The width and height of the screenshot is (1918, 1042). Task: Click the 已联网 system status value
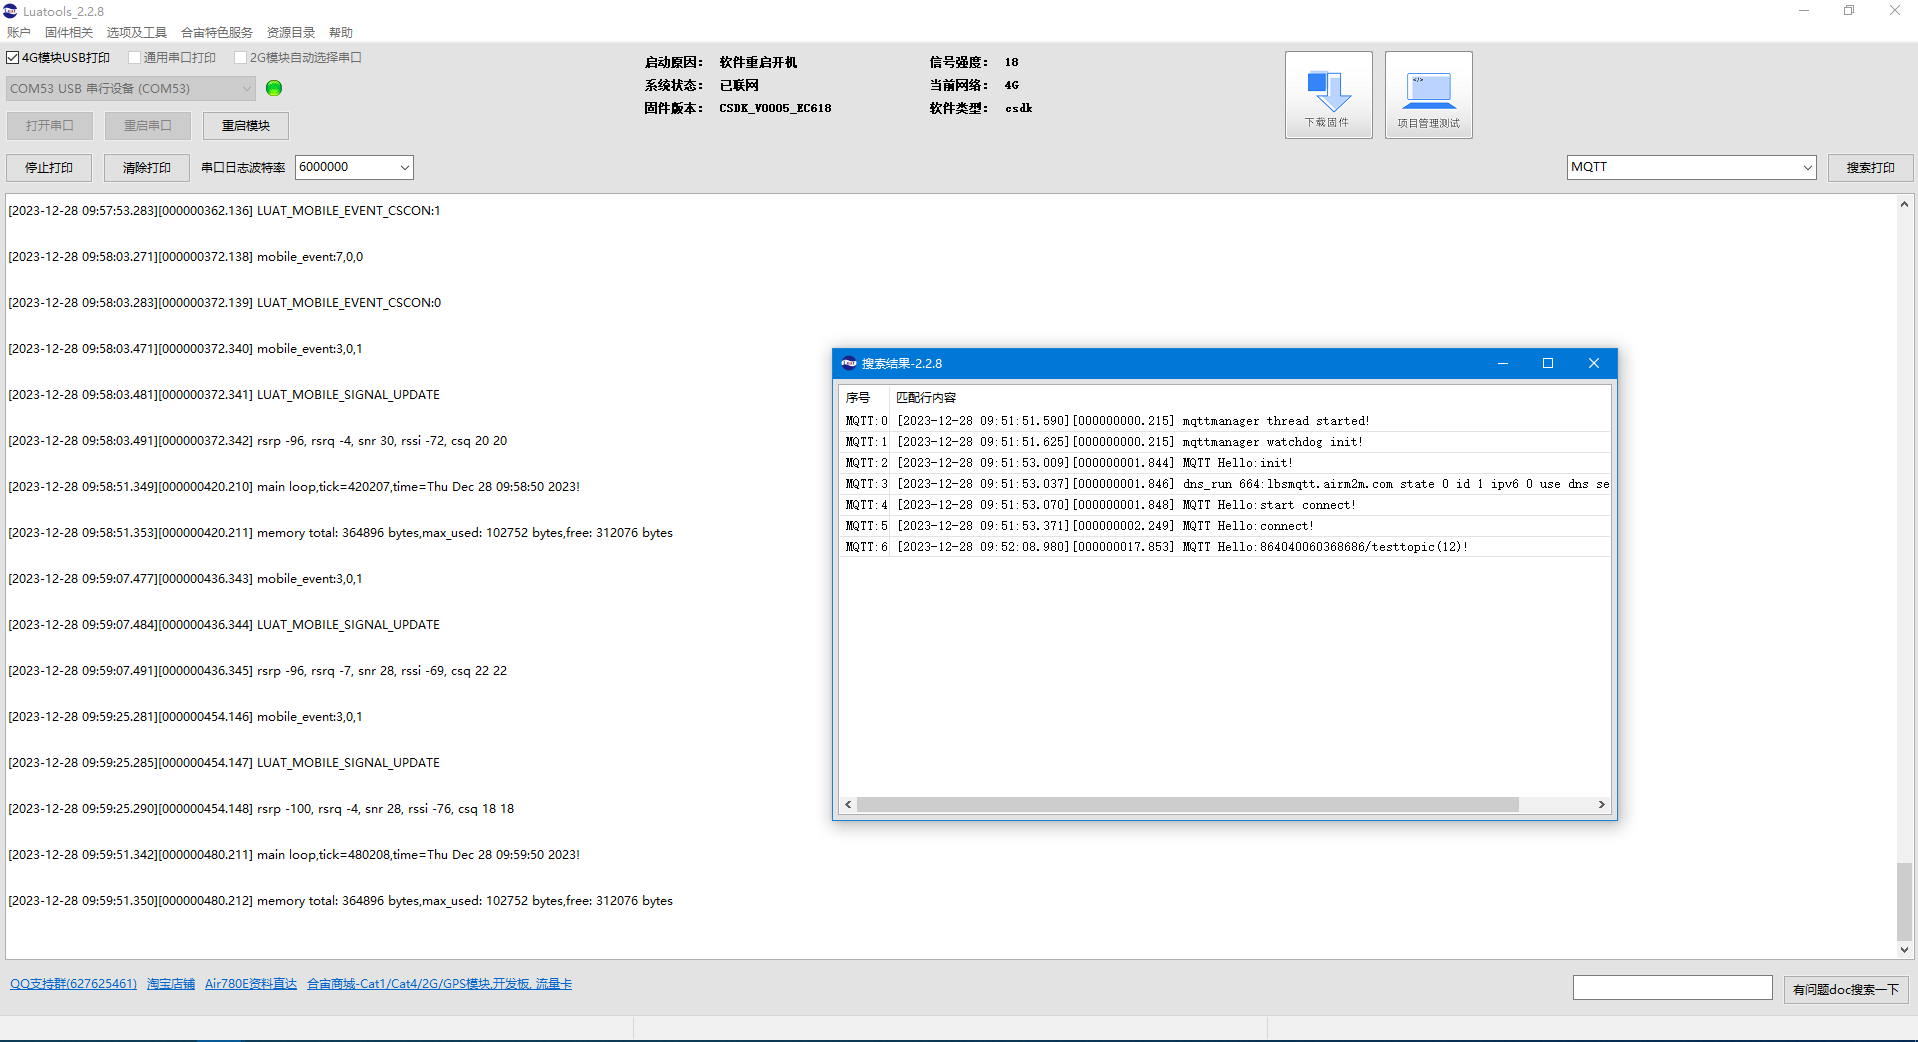(x=739, y=85)
